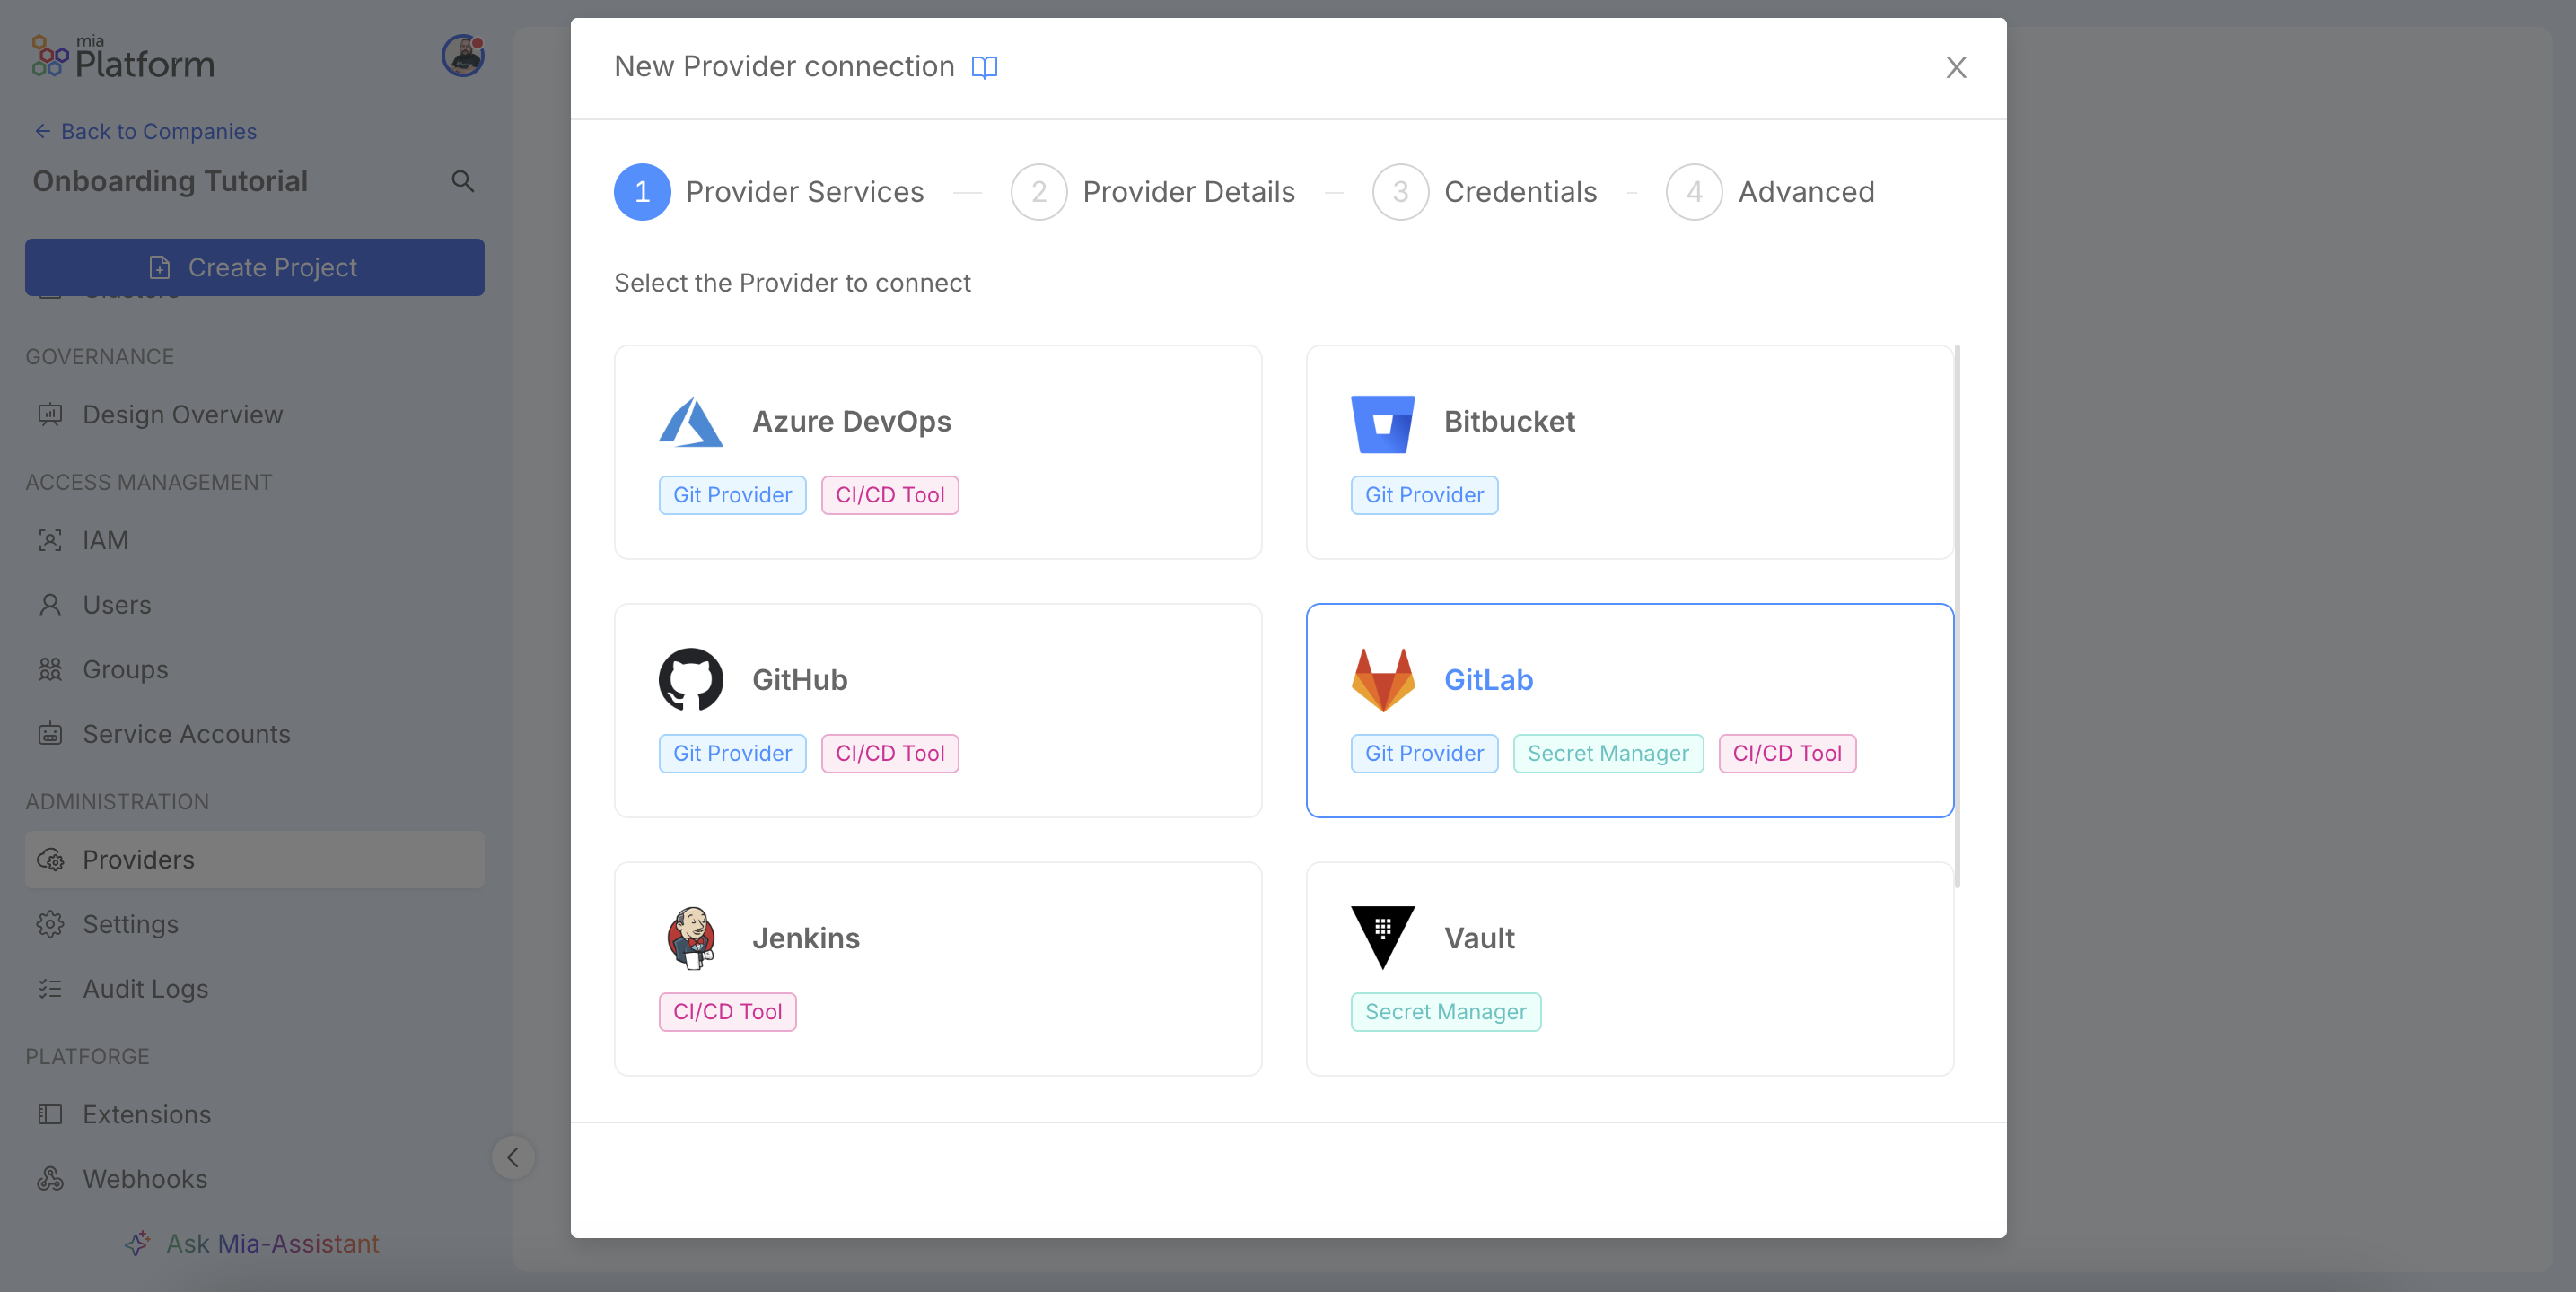Go to step 3 Credentials
Viewport: 2576px width, 1292px height.
[x=1484, y=192]
